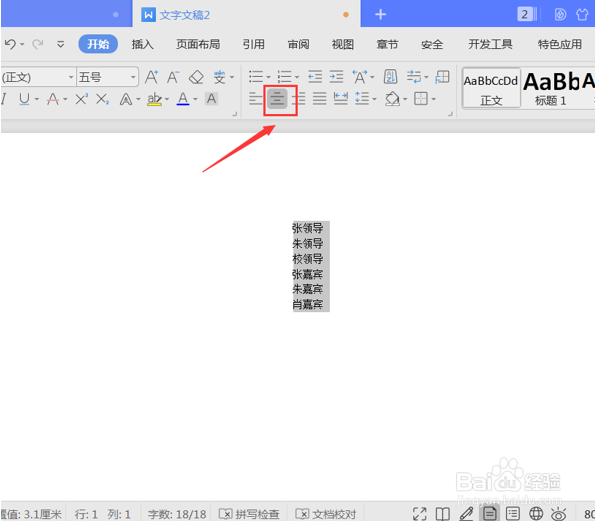
Task: Center align the selected text
Action: point(277,99)
